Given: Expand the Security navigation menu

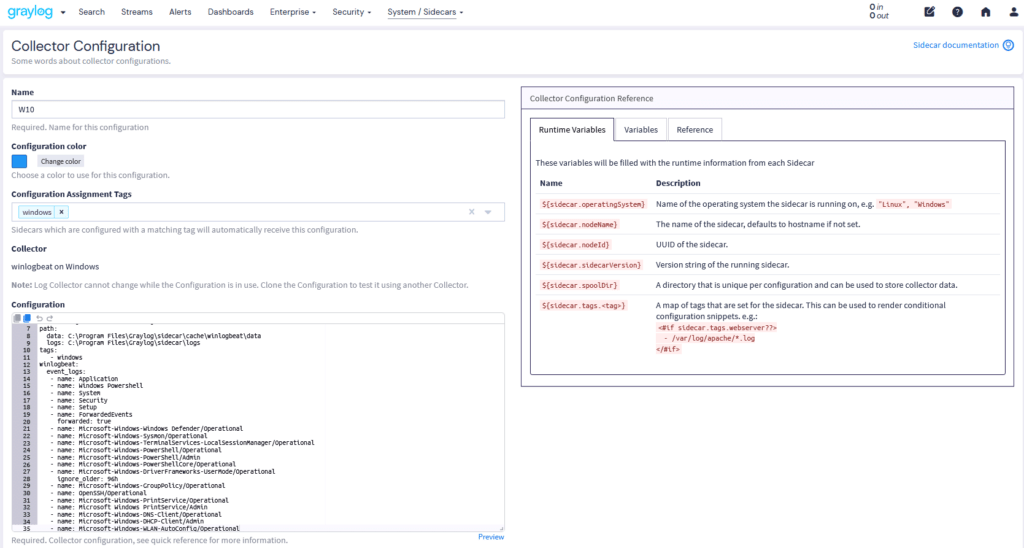Looking at the screenshot, I should (351, 12).
